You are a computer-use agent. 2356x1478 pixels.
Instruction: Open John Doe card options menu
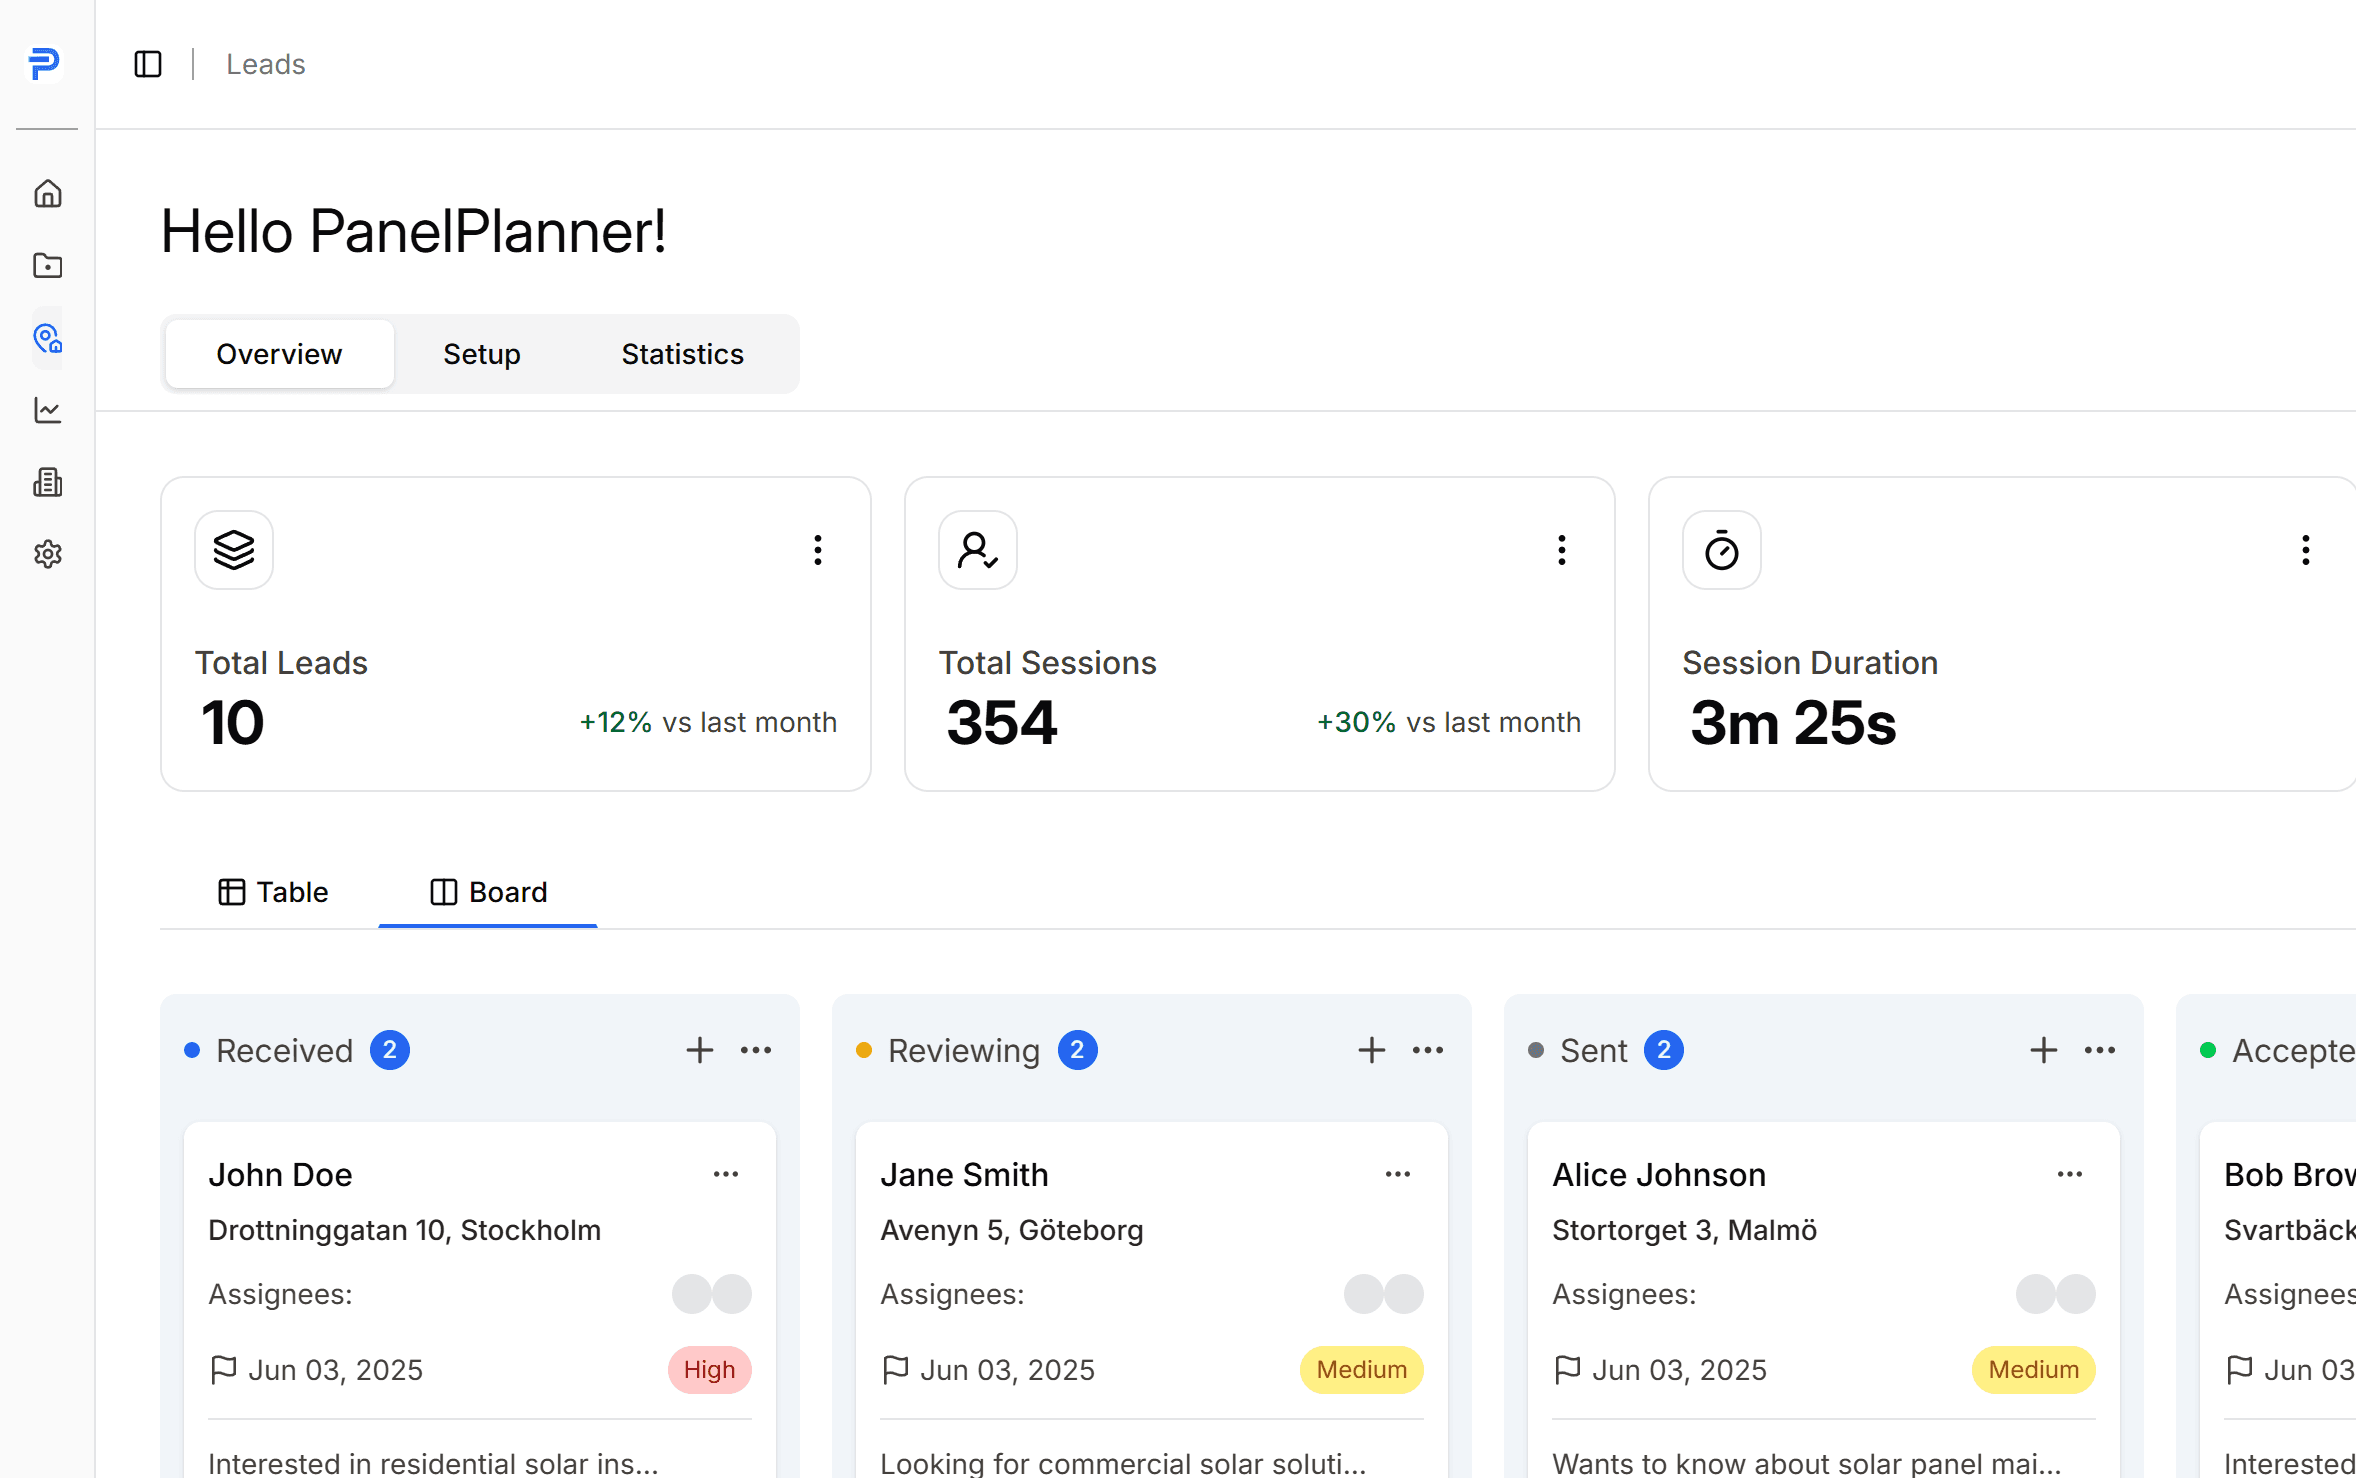(x=726, y=1174)
